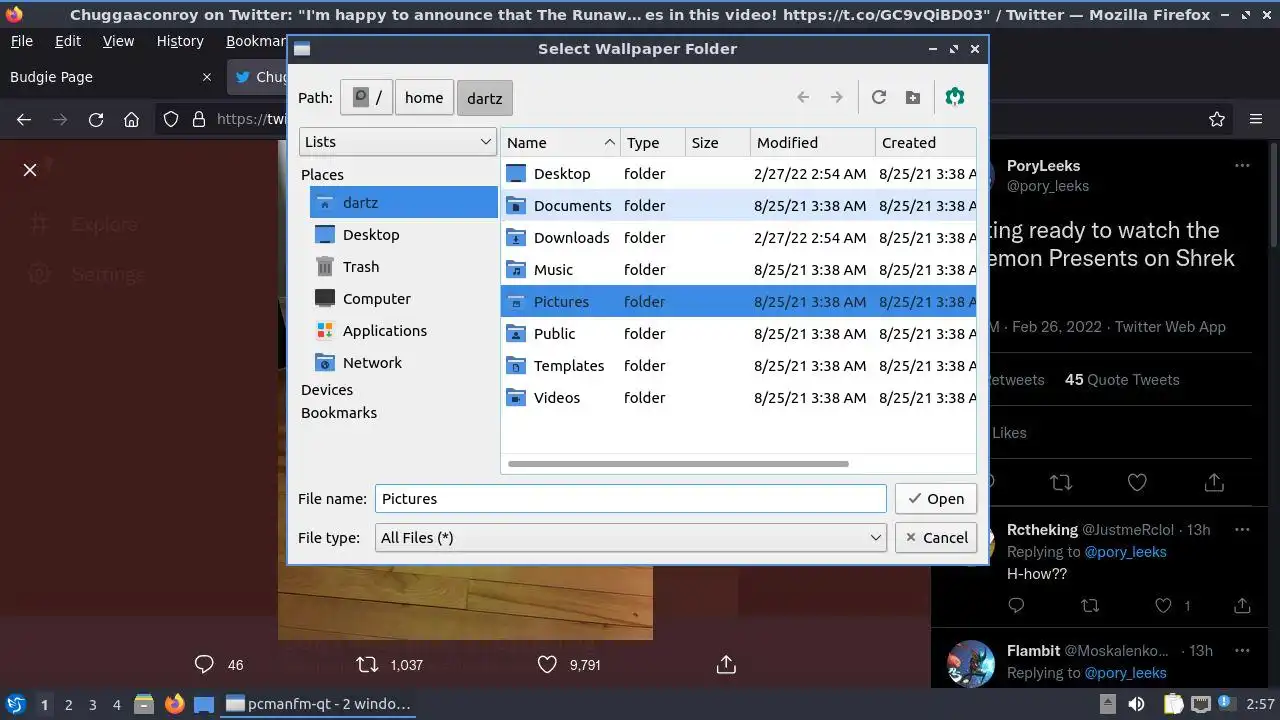Sort by the Size column header
This screenshot has height=720, width=1280.
pos(717,142)
